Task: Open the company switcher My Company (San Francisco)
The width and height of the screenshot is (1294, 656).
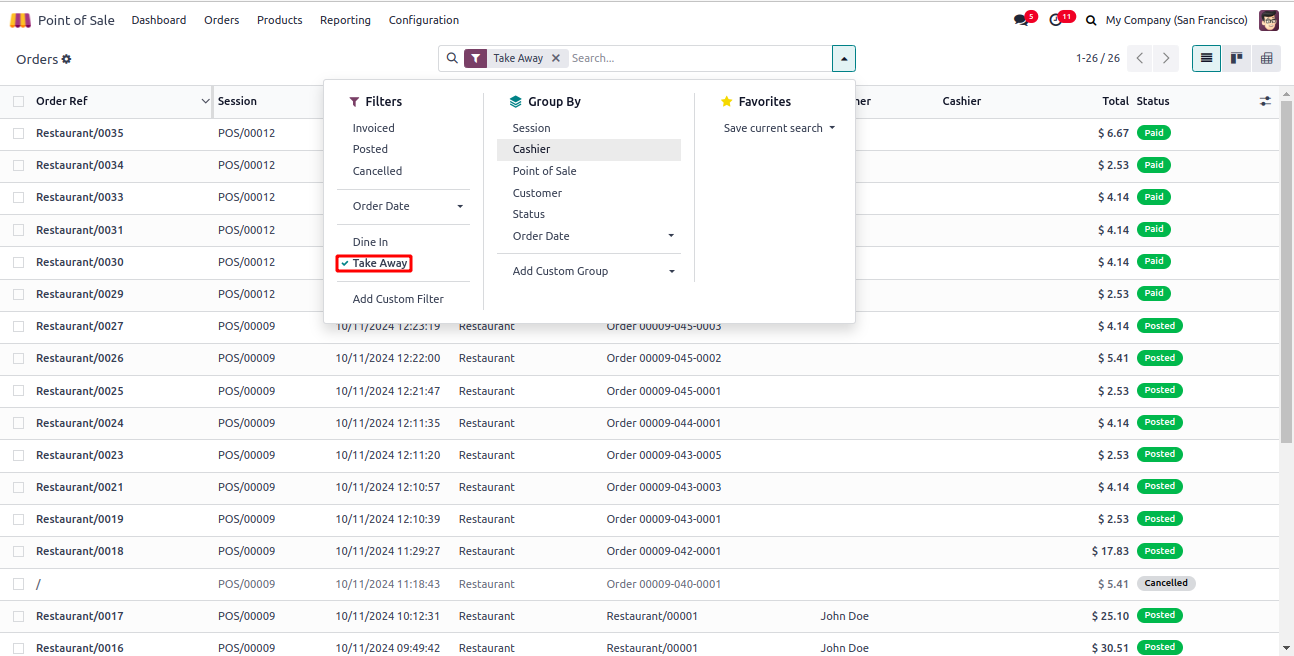Action: pos(1177,20)
